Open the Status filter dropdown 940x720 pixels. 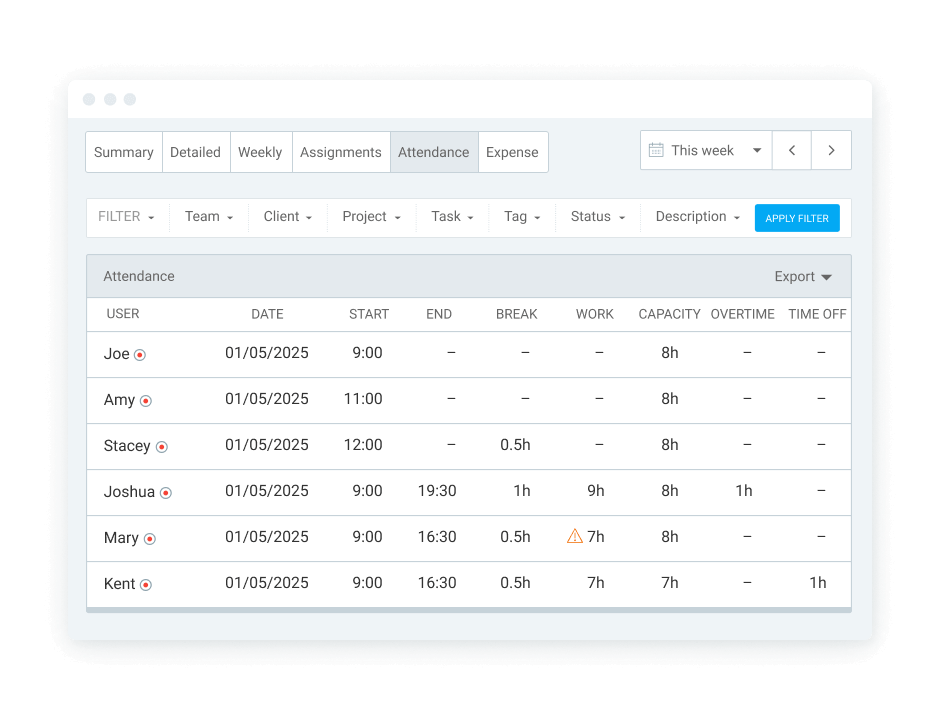(597, 217)
